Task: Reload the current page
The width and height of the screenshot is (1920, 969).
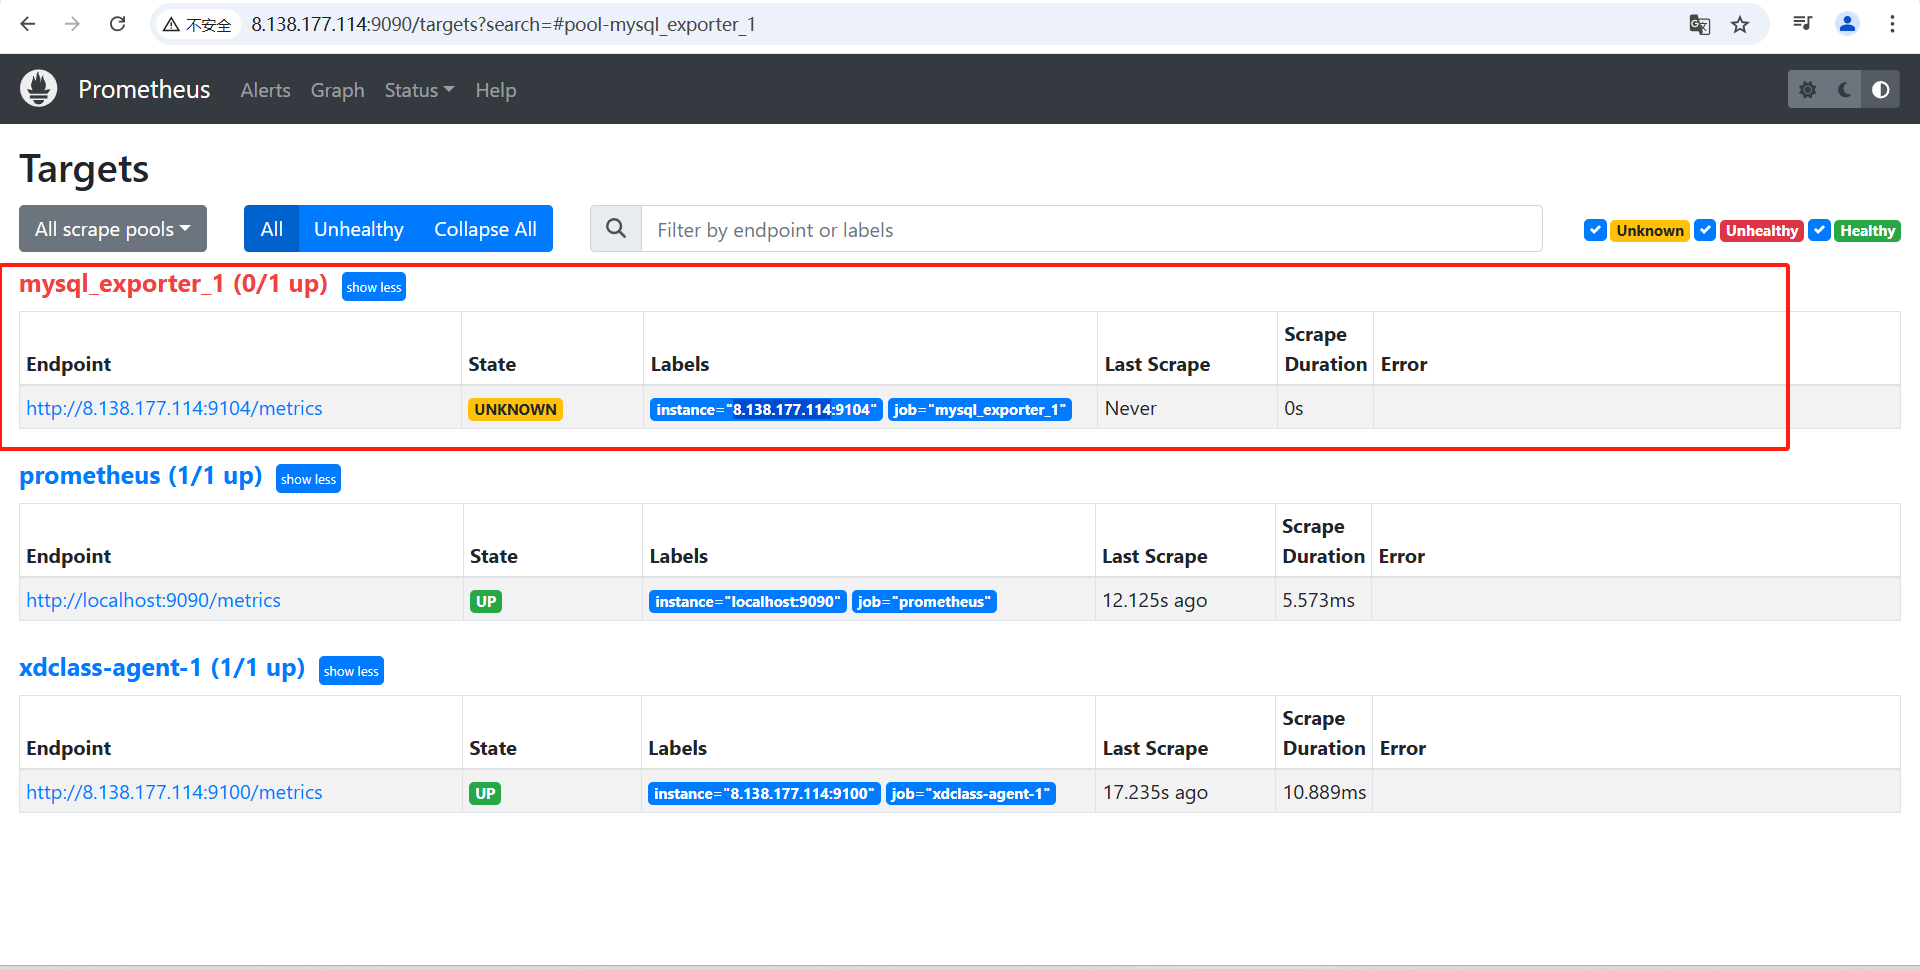Action: click(117, 24)
